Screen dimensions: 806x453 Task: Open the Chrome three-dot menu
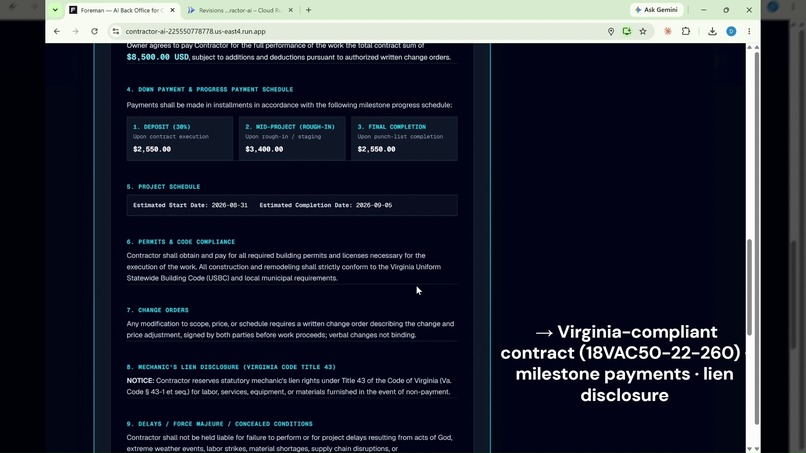749,31
